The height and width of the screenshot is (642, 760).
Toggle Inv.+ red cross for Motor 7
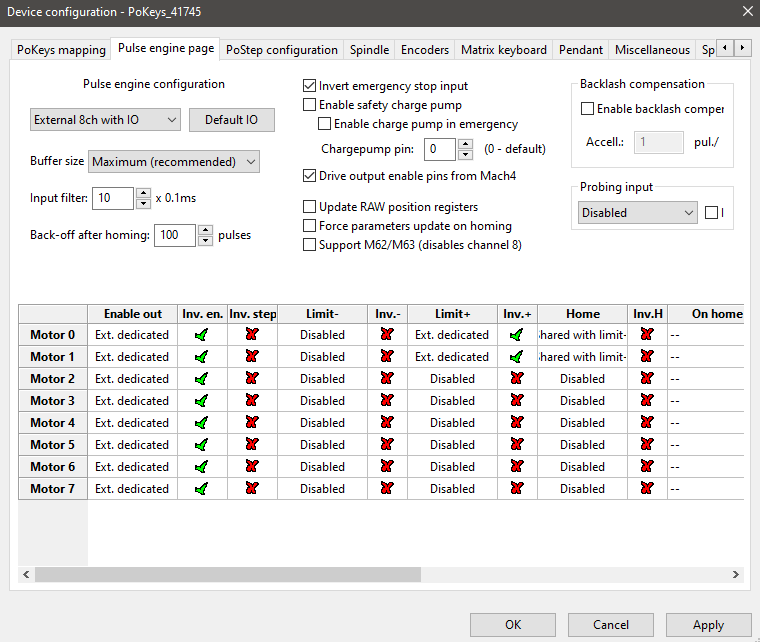tap(517, 488)
